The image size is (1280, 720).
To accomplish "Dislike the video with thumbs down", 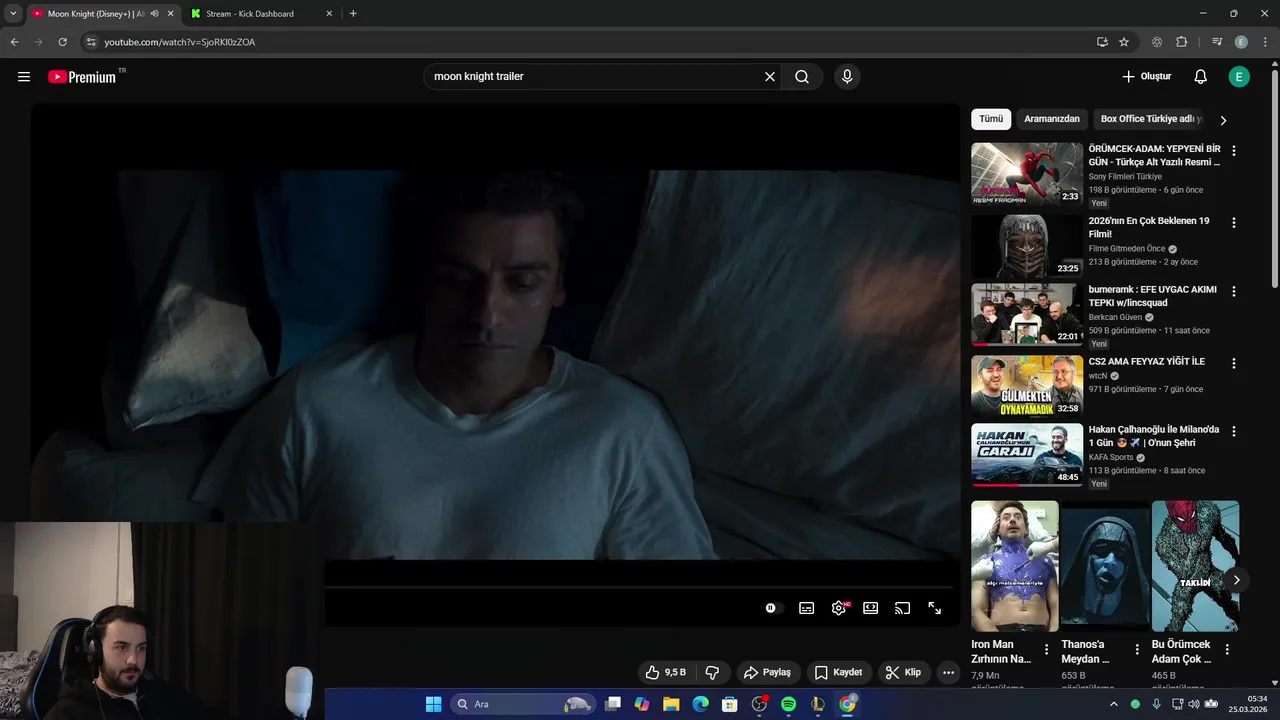I will pyautogui.click(x=713, y=673).
